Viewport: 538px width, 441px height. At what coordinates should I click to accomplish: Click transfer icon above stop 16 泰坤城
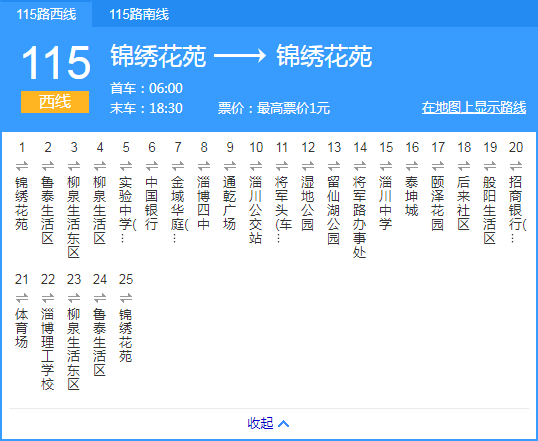412,166
